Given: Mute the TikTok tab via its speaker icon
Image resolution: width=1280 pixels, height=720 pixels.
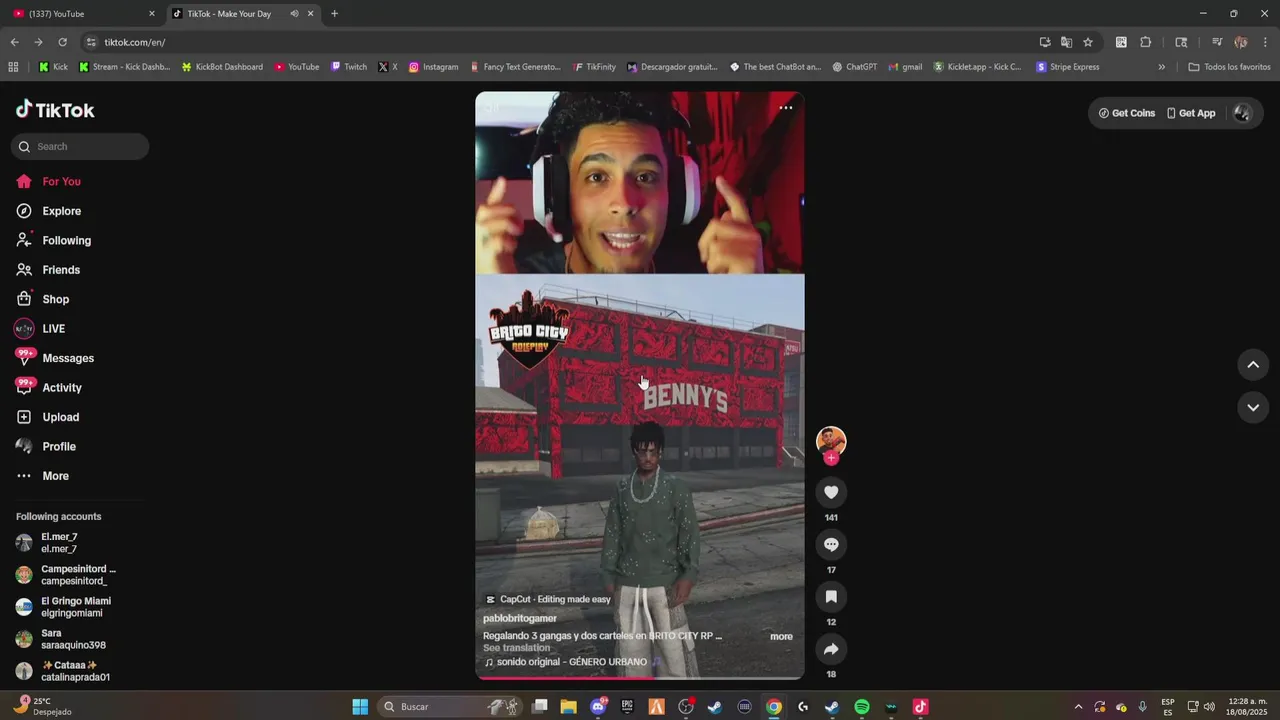Looking at the screenshot, I should click(294, 14).
